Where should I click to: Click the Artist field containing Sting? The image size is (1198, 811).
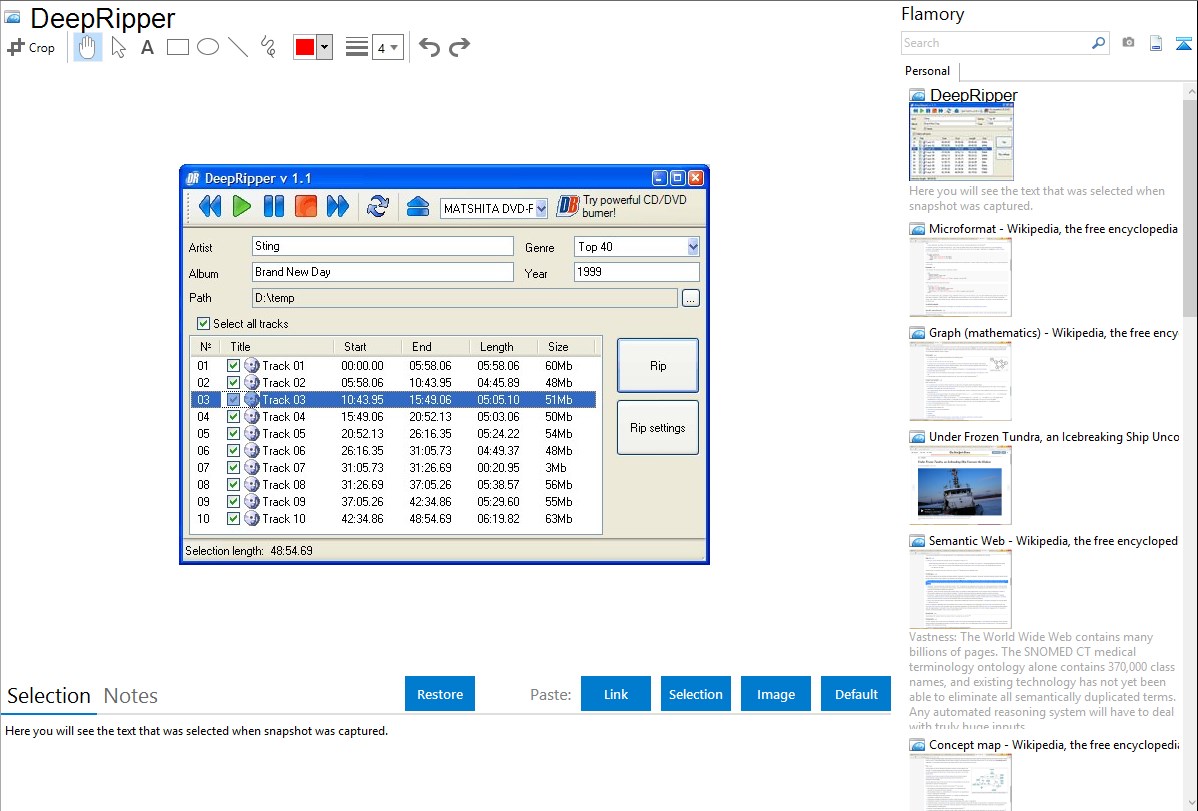(x=383, y=246)
